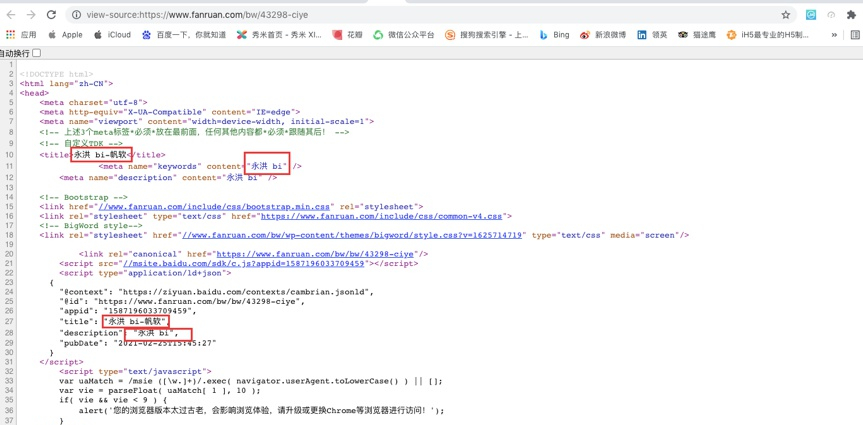This screenshot has height=425, width=863.
Task: Open the reading list side panel icon
Action: (x=855, y=35)
